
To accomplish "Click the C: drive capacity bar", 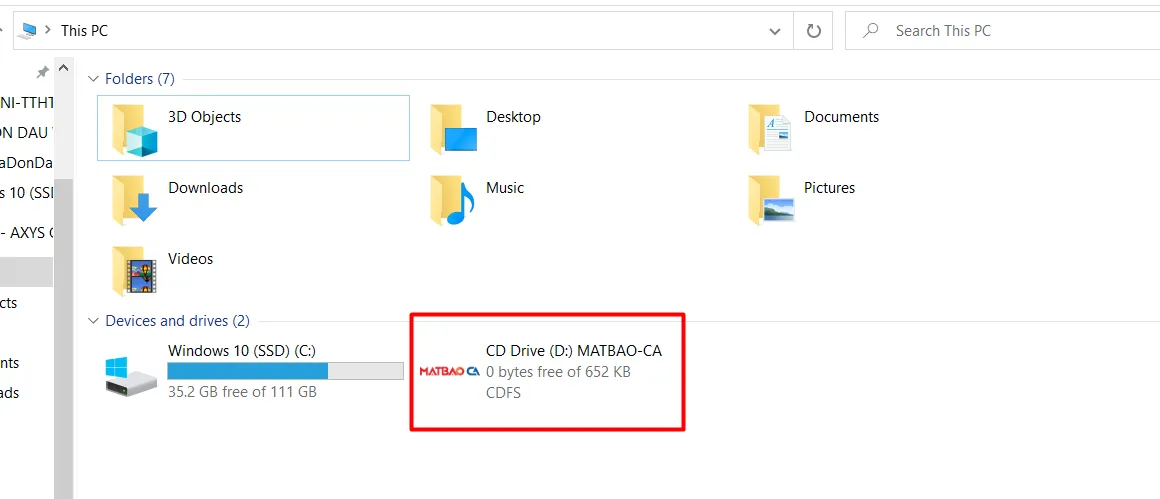I will point(286,371).
